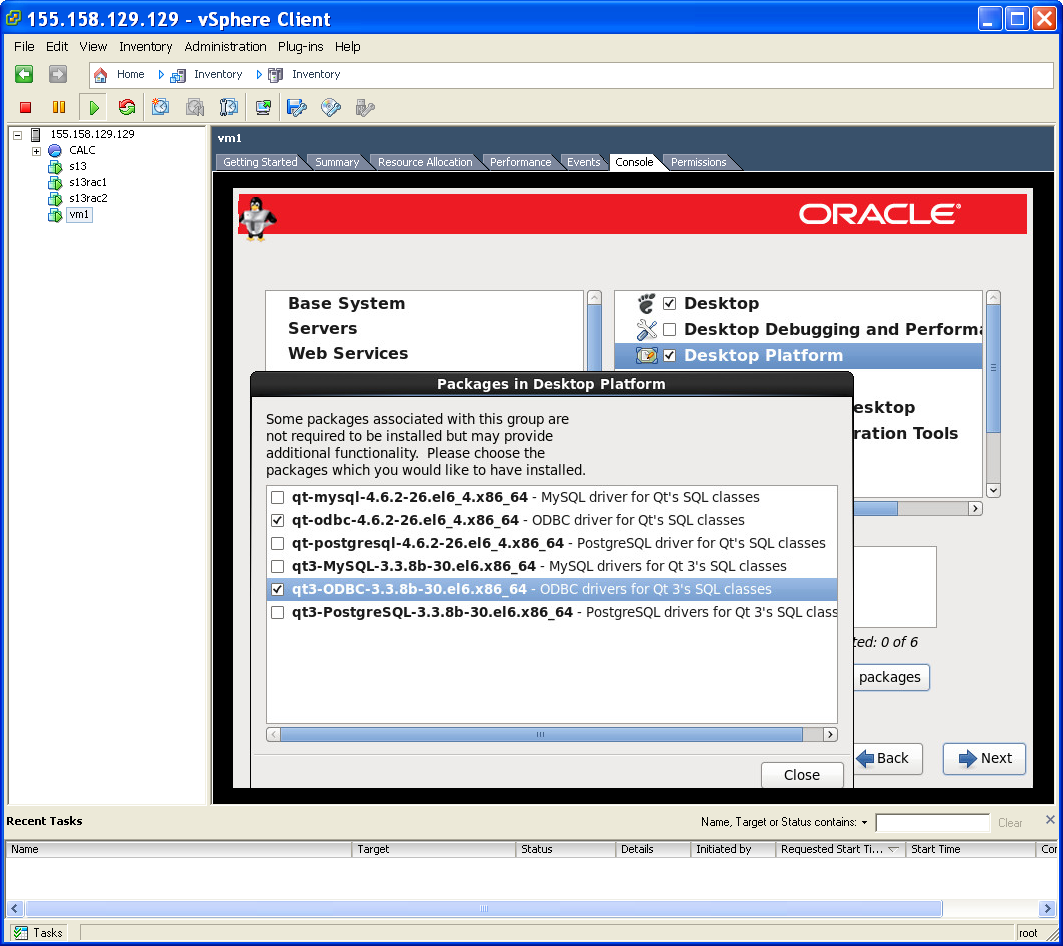The image size is (1063, 946).
Task: Check the qt3-MySQL-3.3.8b package checkbox
Action: coord(277,566)
